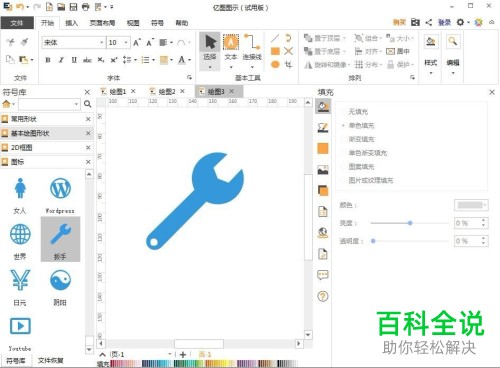This screenshot has width=500, height=368.
Task: Open the help question mark panel
Action: point(323,296)
